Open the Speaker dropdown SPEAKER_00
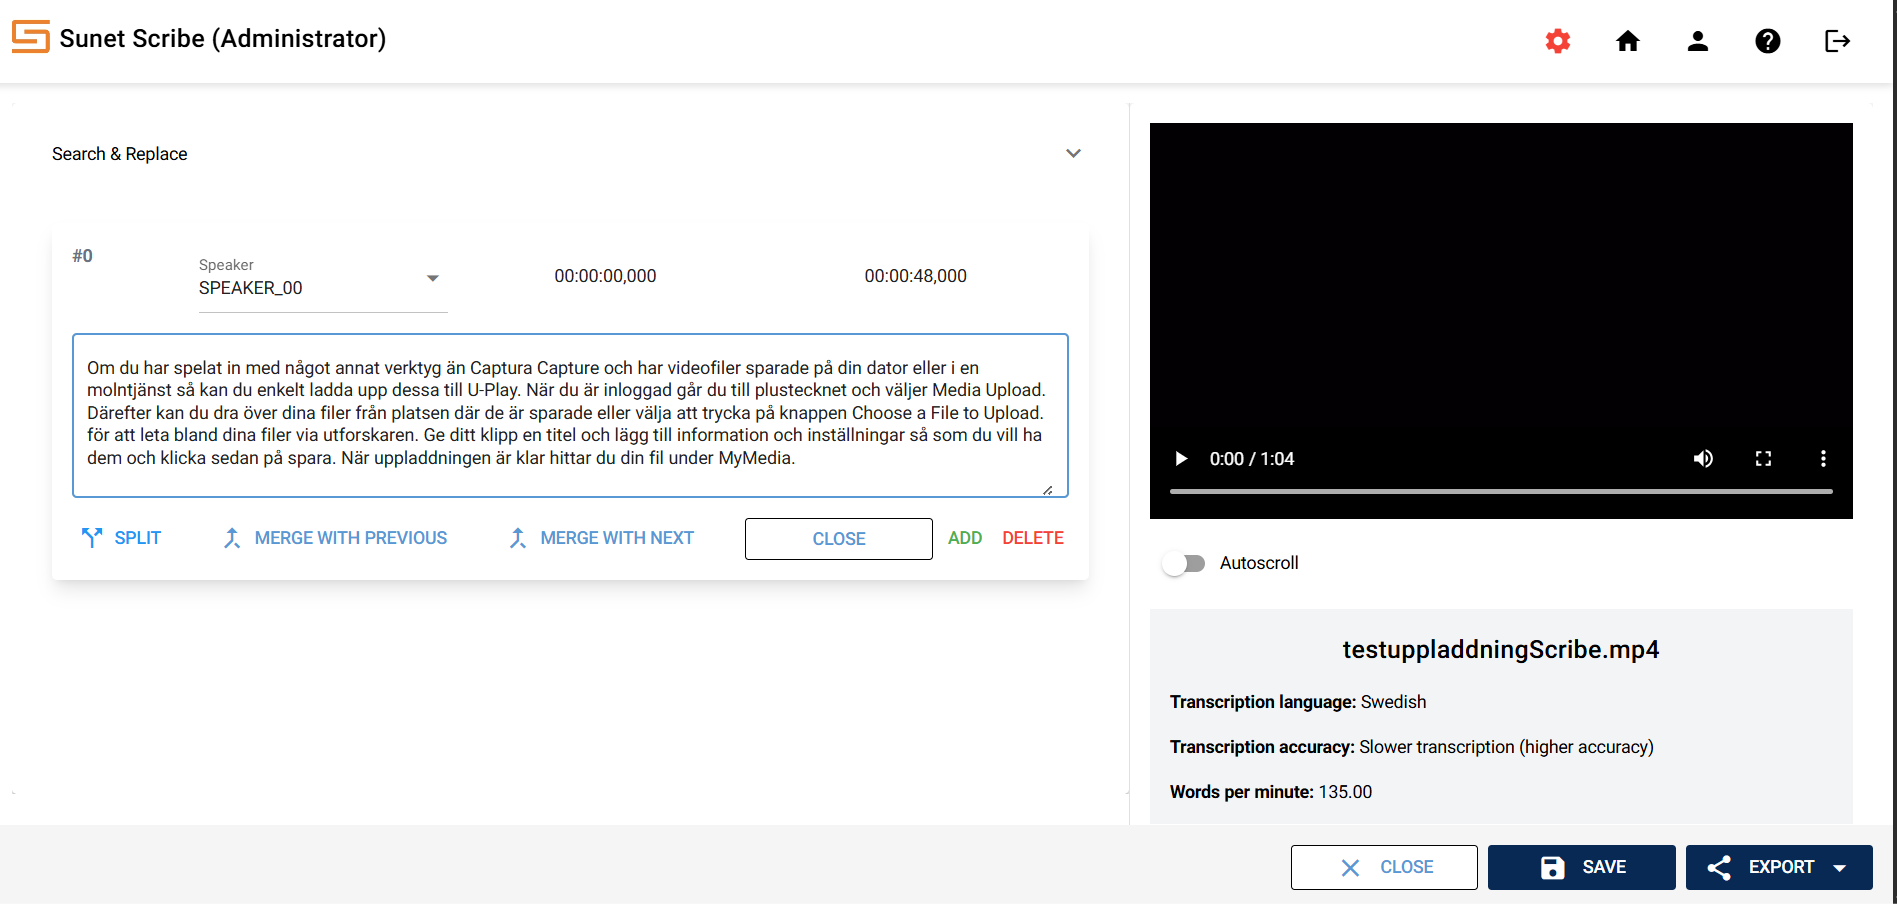The width and height of the screenshot is (1897, 904). [322, 287]
